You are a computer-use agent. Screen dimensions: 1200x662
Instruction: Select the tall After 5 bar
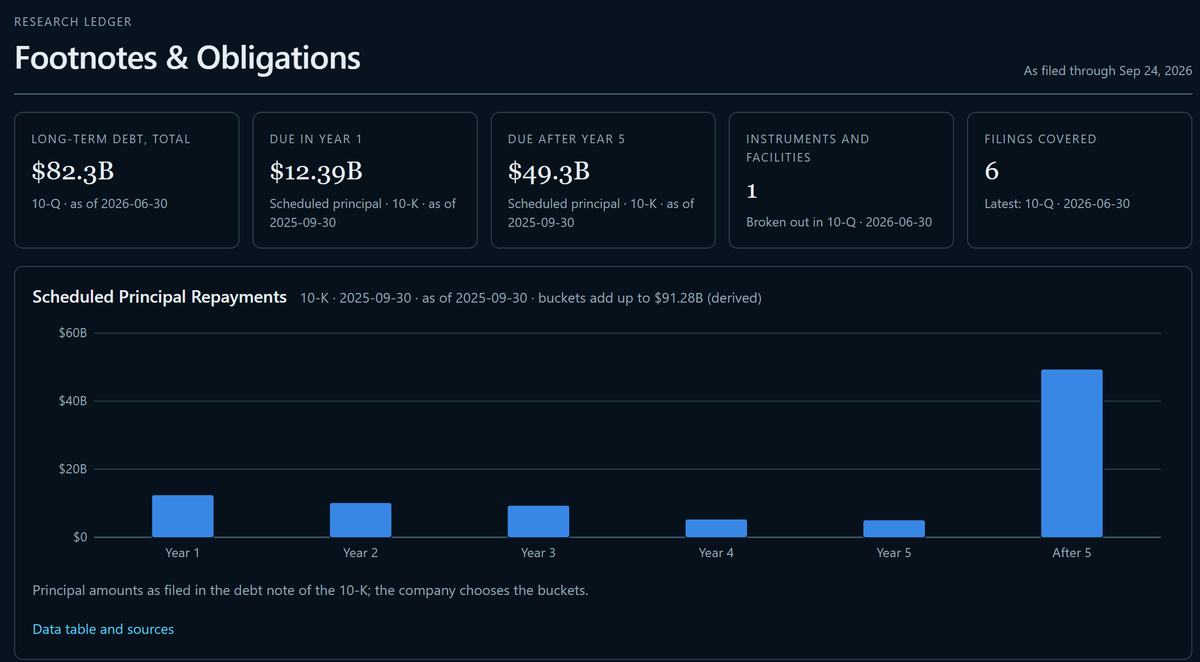coord(1072,453)
